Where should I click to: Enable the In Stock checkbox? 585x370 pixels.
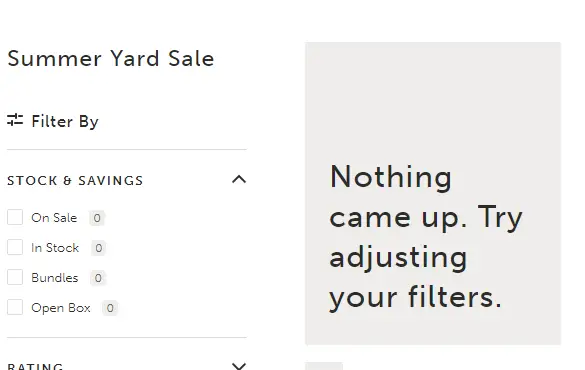point(15,247)
